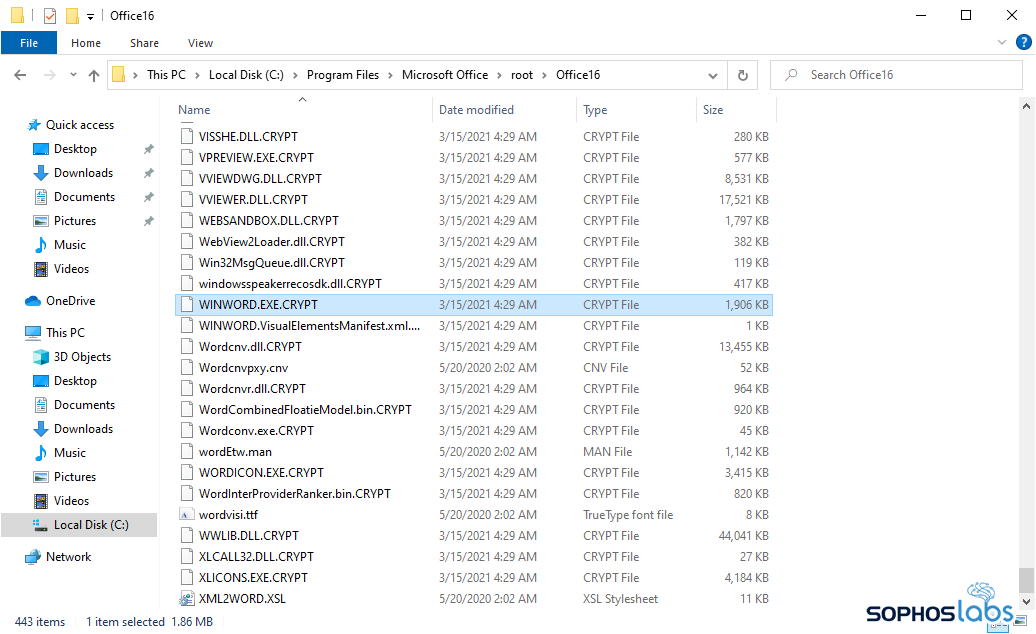Click the VVIEWDWG.DLL.CRYPT file icon
The width and height of the screenshot is (1036, 634).
[x=187, y=178]
